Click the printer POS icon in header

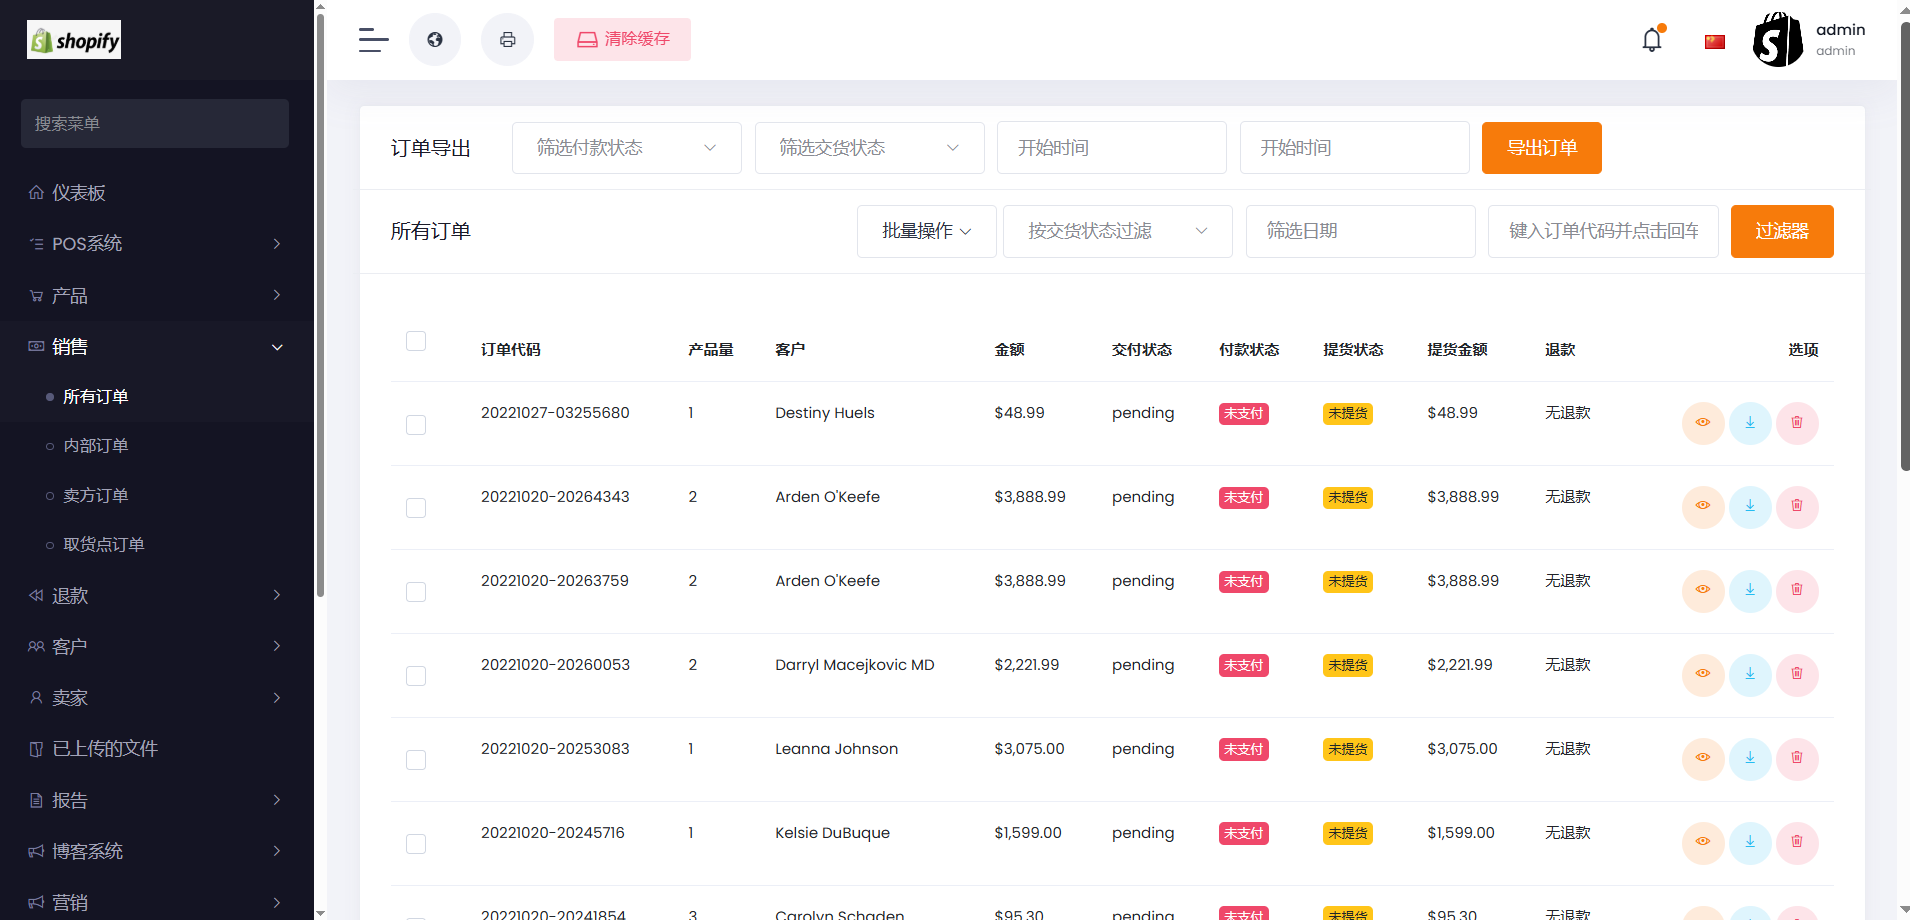507,40
